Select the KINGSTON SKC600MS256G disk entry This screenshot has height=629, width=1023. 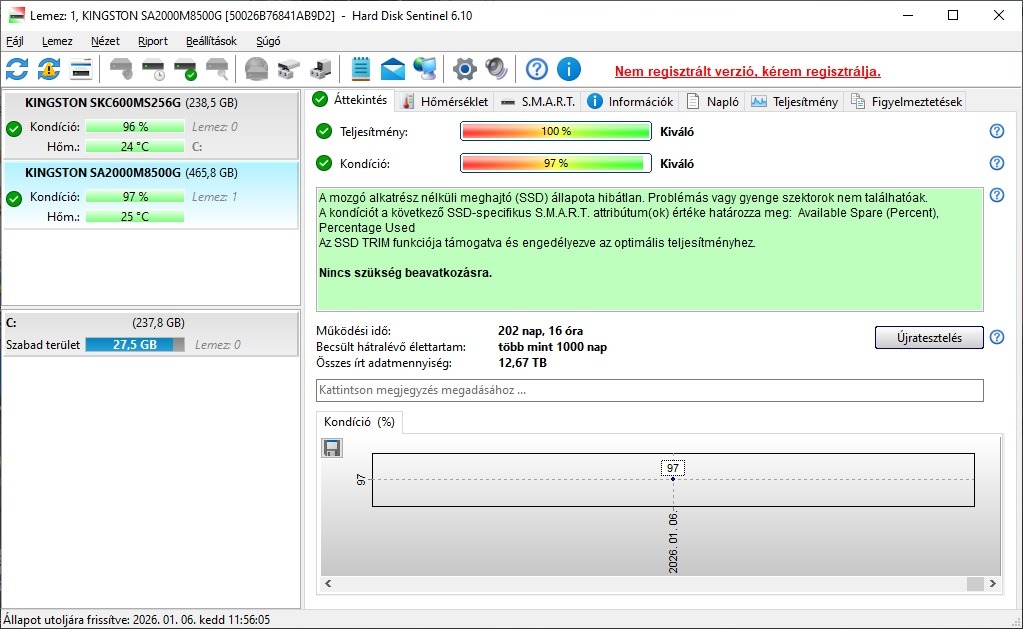[x=151, y=125]
